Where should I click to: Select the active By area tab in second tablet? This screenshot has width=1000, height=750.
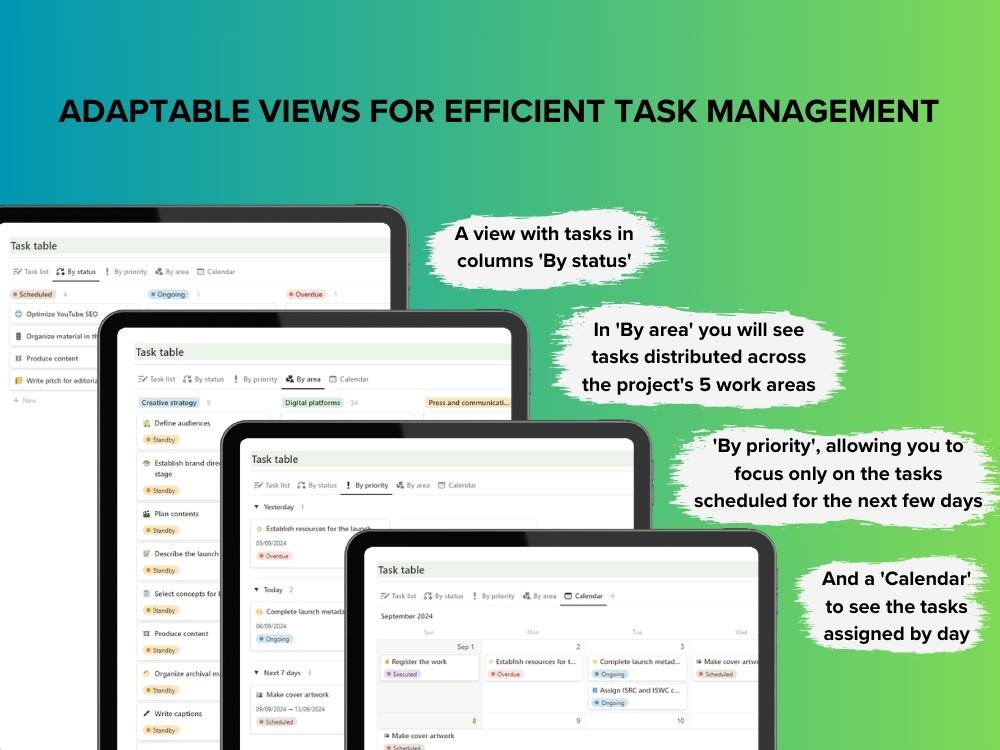pyautogui.click(x=303, y=379)
